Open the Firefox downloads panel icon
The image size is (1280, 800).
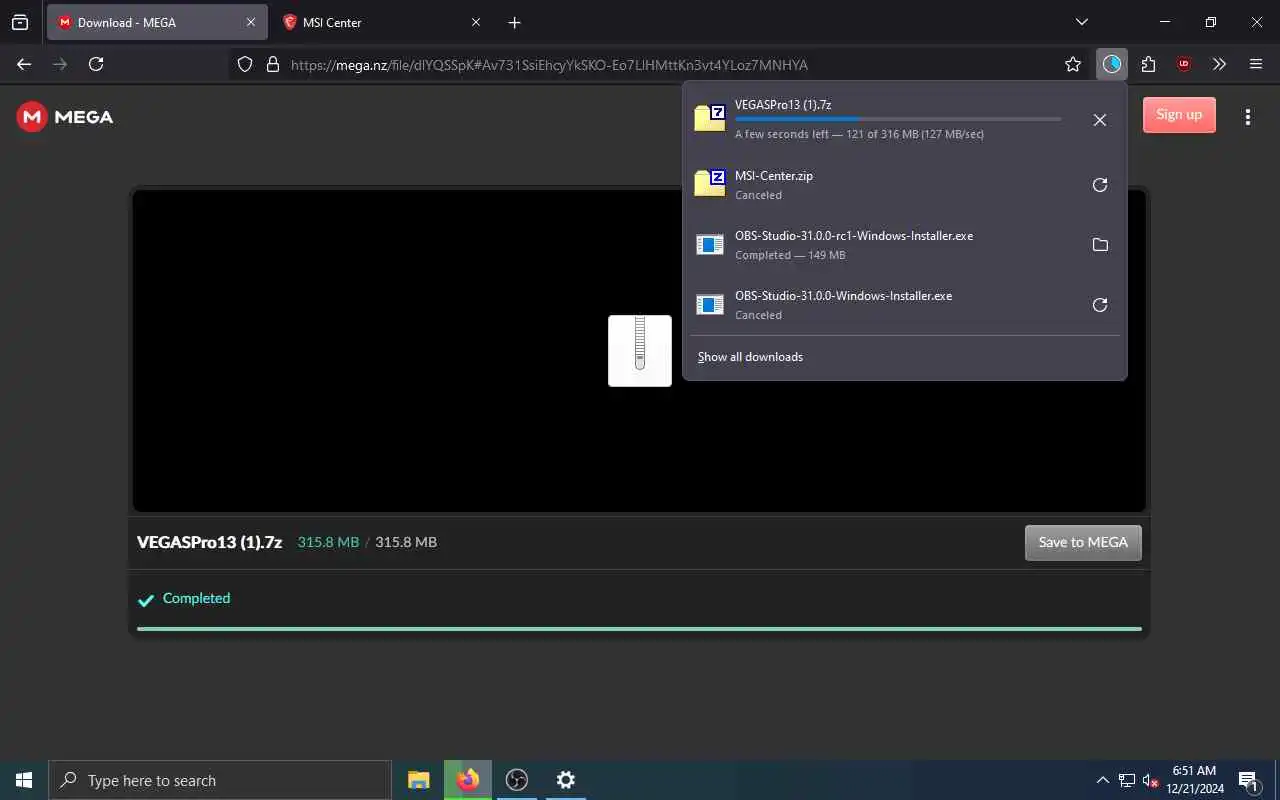(1111, 64)
